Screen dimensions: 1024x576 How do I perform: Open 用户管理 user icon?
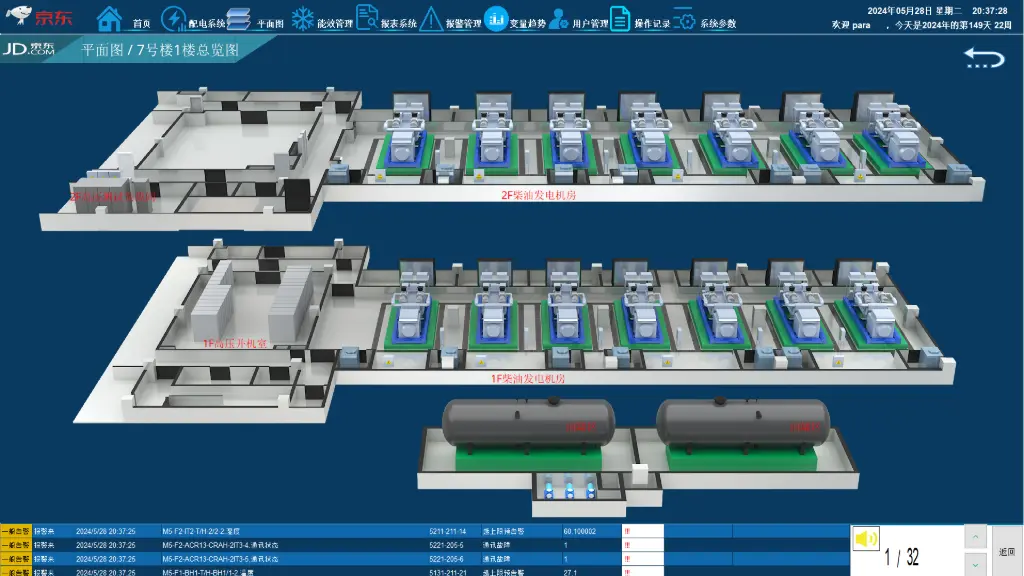click(559, 18)
